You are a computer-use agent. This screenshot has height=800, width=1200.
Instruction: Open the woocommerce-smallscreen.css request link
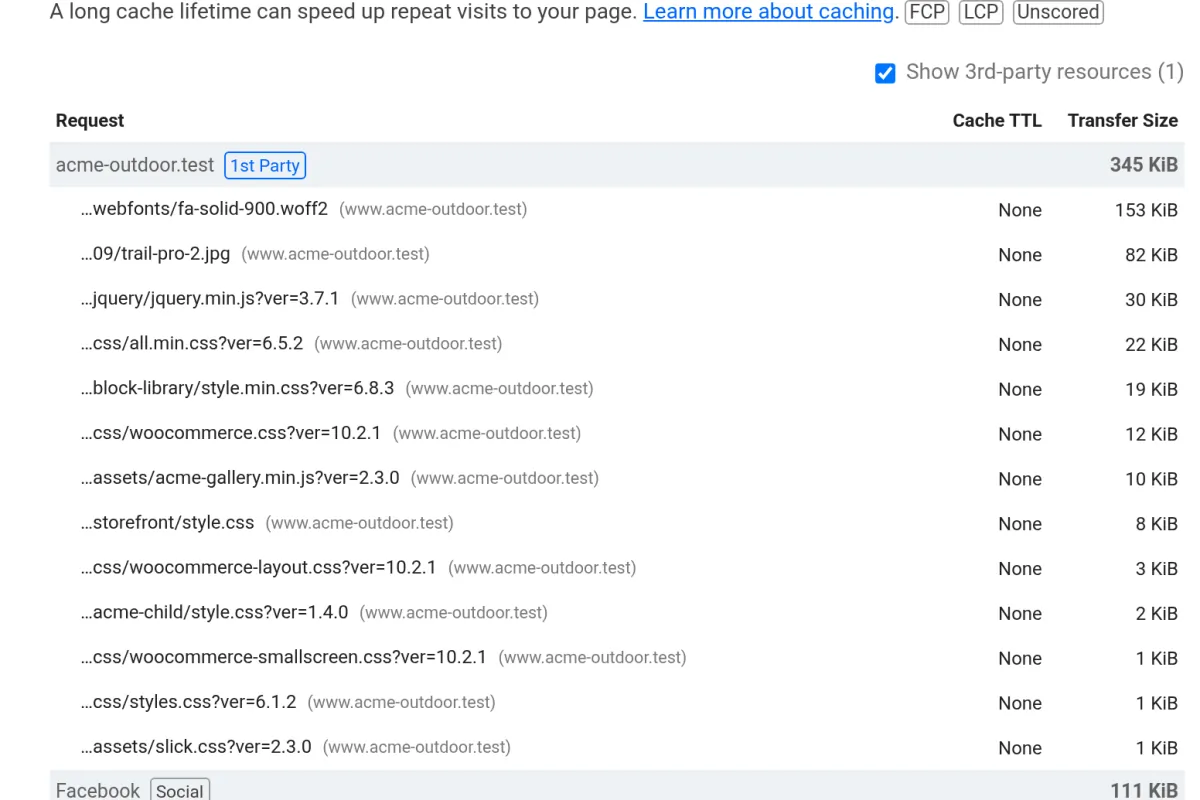(284, 657)
